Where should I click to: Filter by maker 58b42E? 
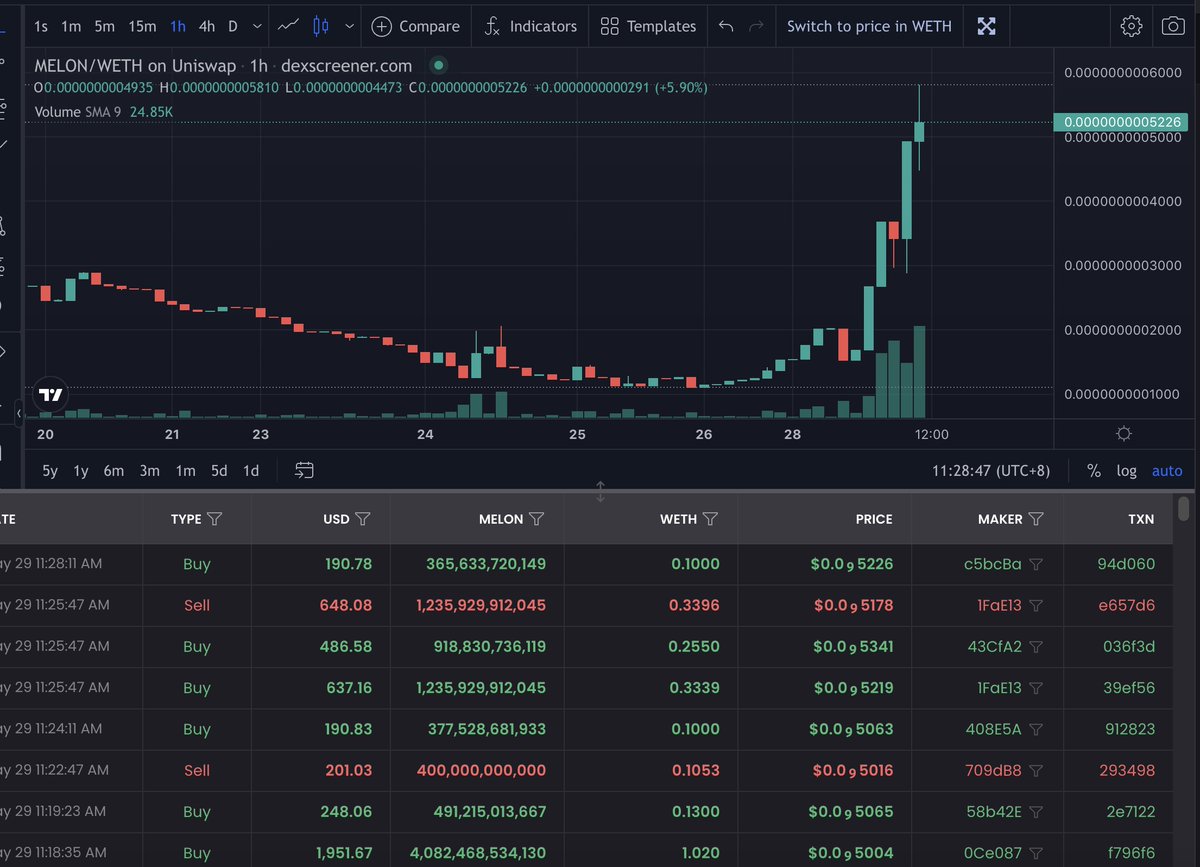(1036, 812)
